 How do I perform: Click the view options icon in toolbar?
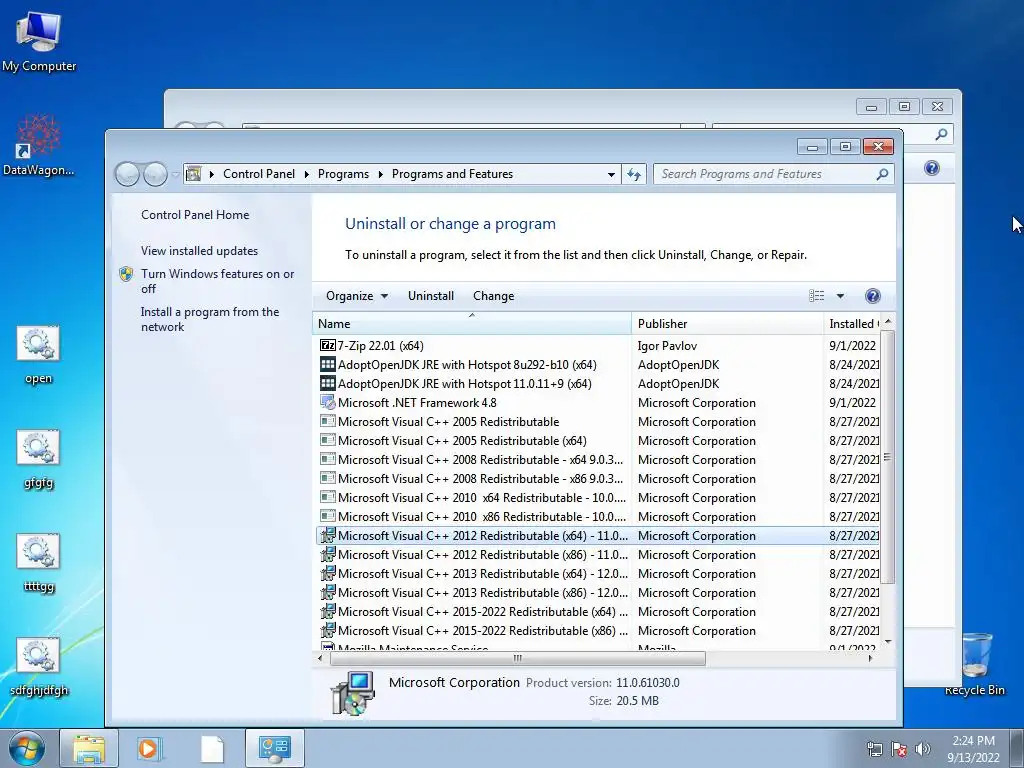pos(816,296)
